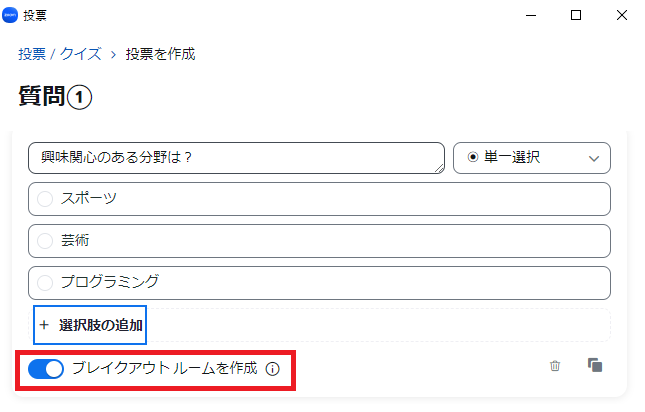The height and width of the screenshot is (412, 645).
Task: Click the info icon beside ブレイクアウト ルームを作成
Action: click(272, 369)
